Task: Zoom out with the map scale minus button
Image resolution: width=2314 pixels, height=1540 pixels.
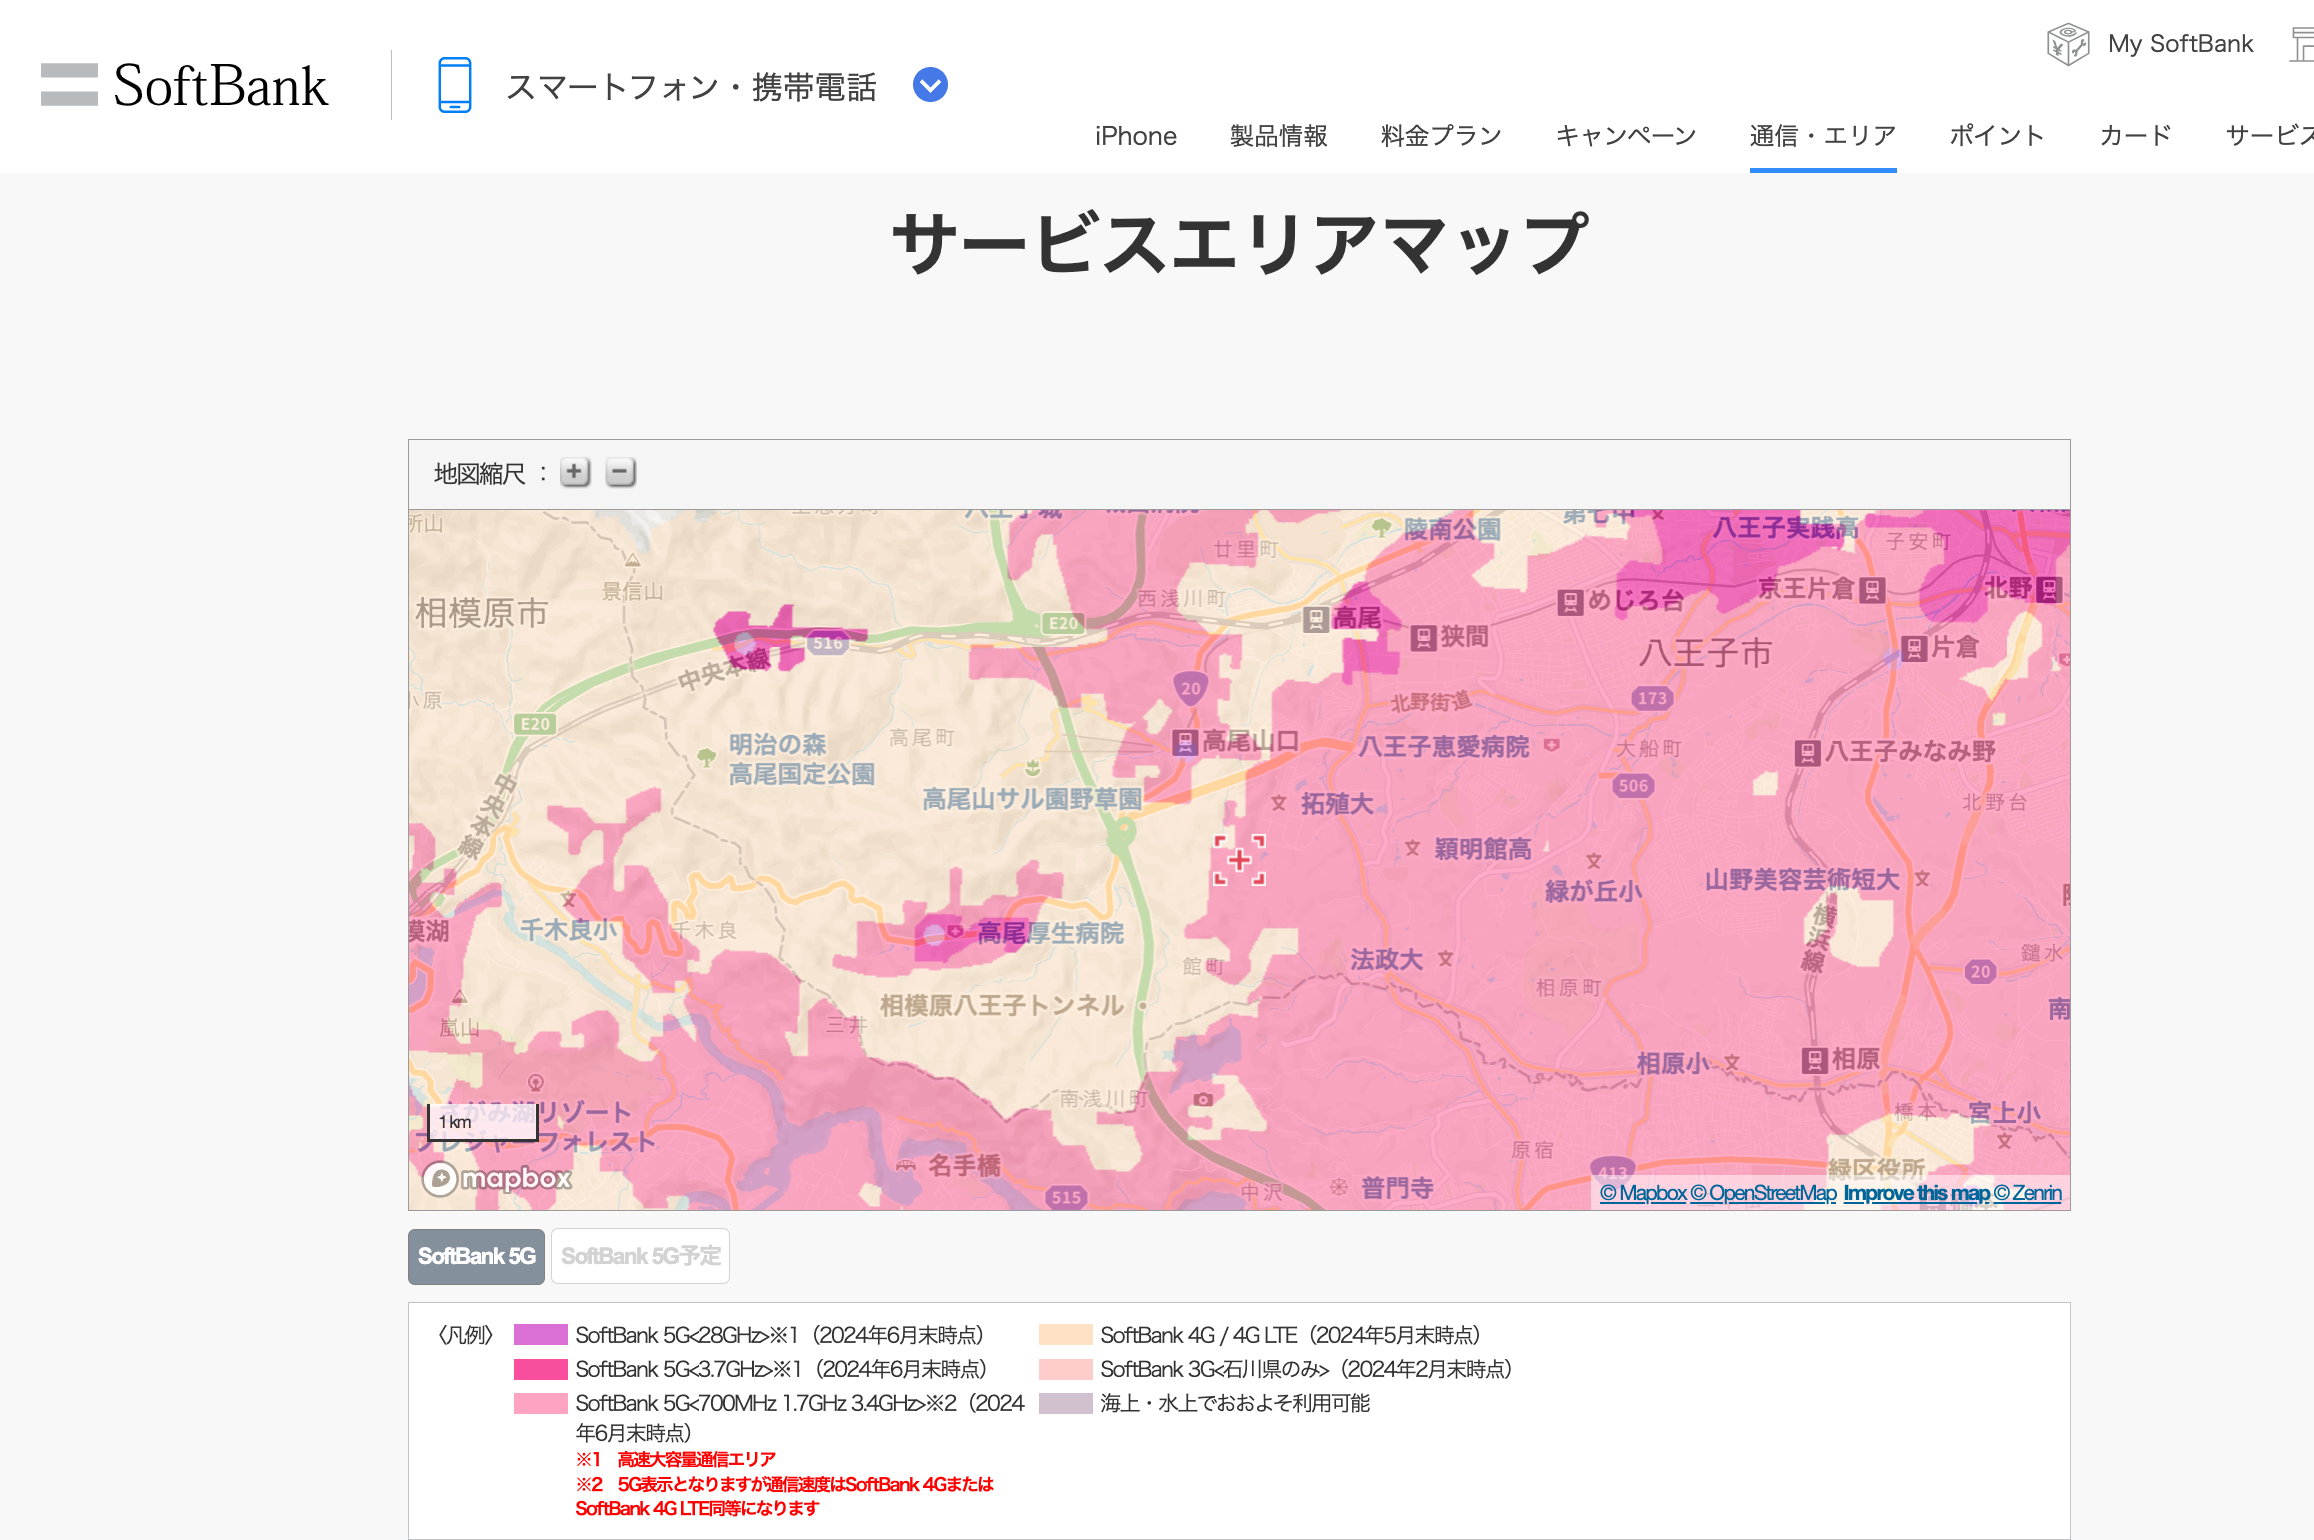Action: [x=621, y=472]
